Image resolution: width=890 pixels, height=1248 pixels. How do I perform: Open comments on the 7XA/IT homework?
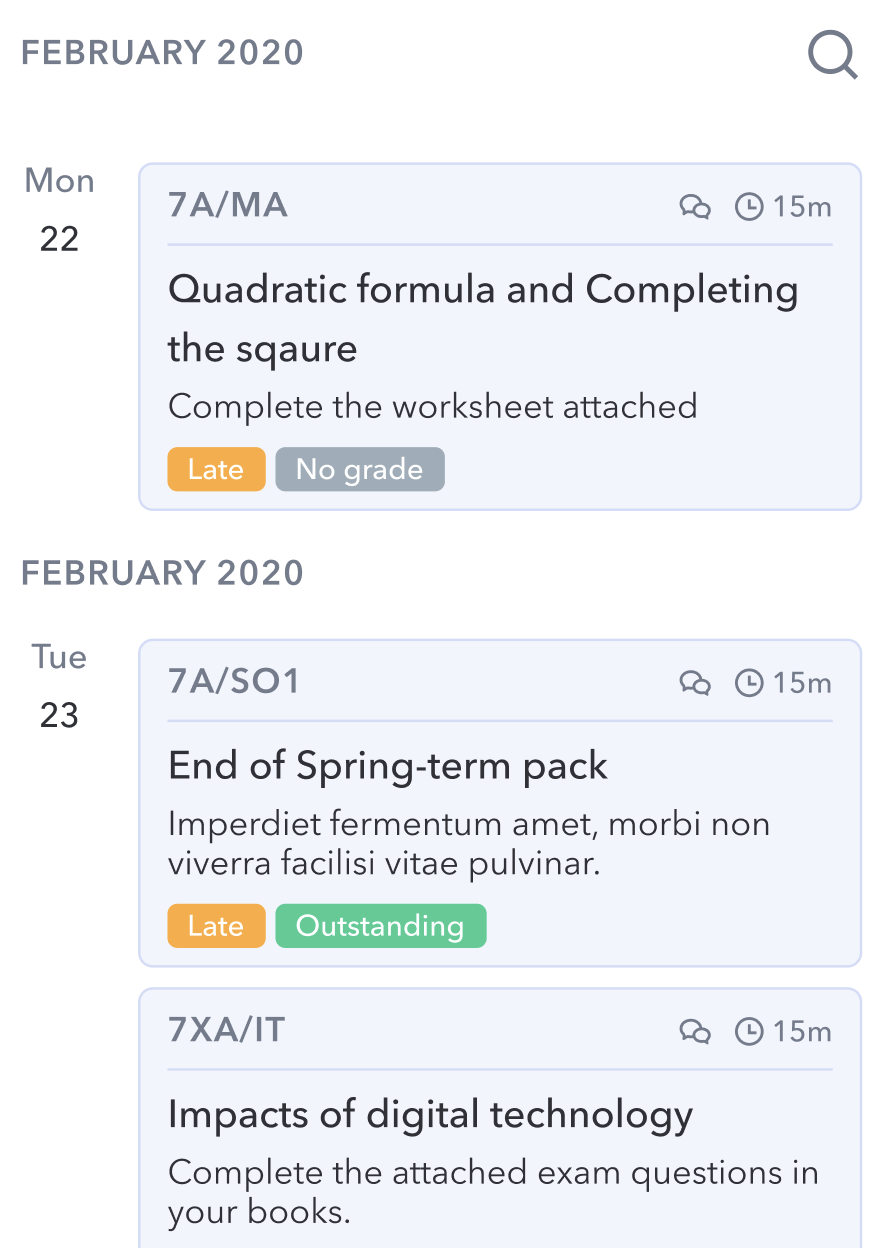[x=695, y=1031]
